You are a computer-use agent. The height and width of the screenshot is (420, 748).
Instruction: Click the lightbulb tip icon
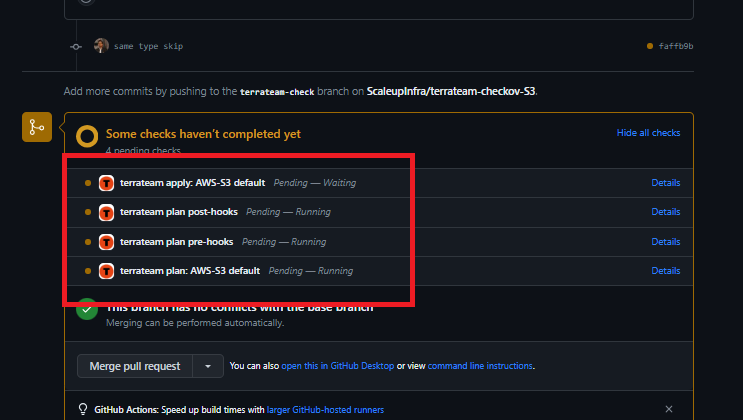click(x=83, y=410)
